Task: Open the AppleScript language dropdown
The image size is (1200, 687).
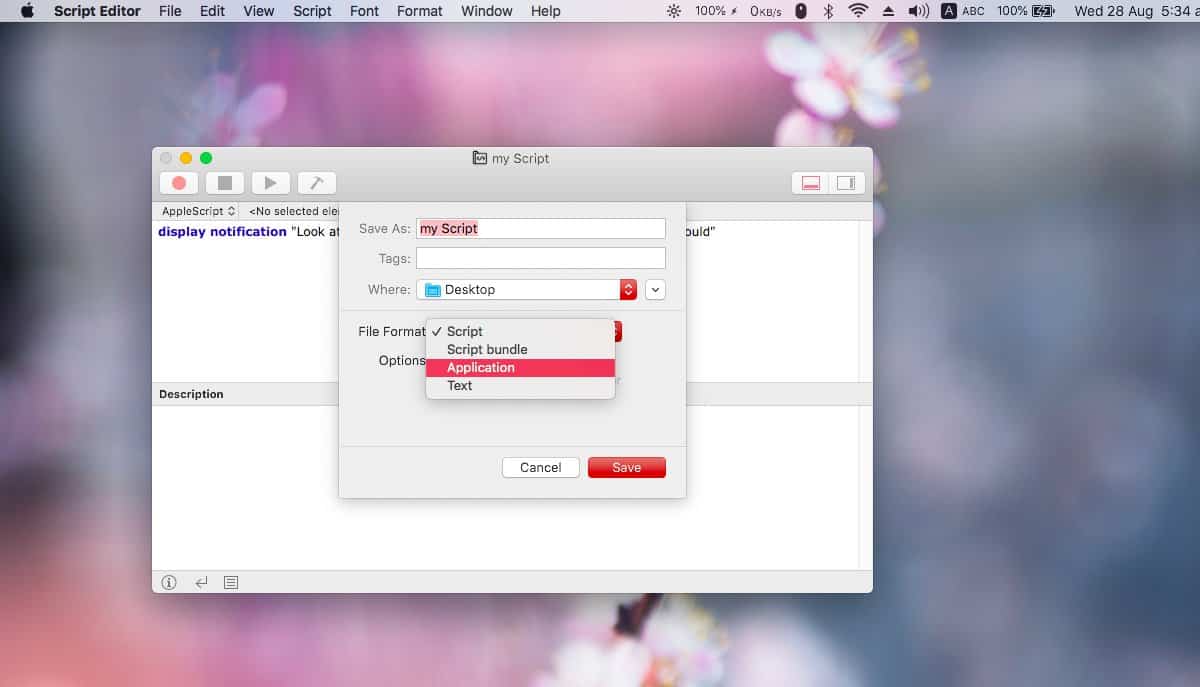Action: tap(198, 211)
